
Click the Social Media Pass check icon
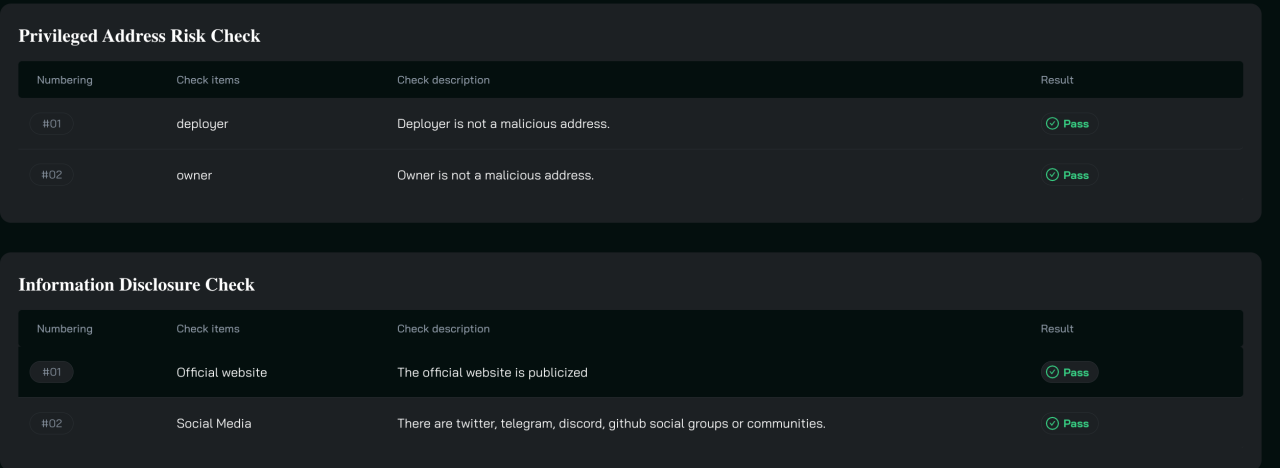(x=1052, y=424)
